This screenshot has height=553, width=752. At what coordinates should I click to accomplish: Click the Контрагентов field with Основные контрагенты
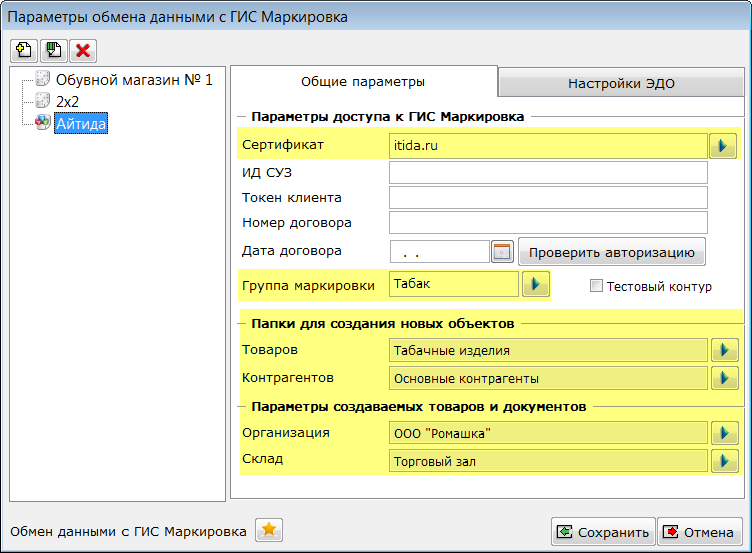click(548, 378)
